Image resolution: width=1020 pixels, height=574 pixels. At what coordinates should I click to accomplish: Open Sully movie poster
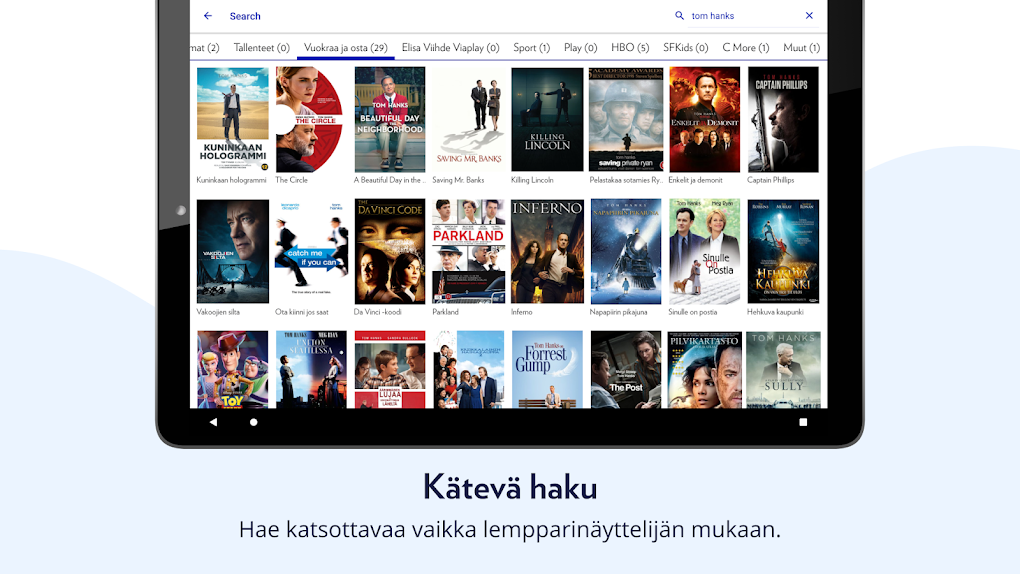(x=783, y=370)
